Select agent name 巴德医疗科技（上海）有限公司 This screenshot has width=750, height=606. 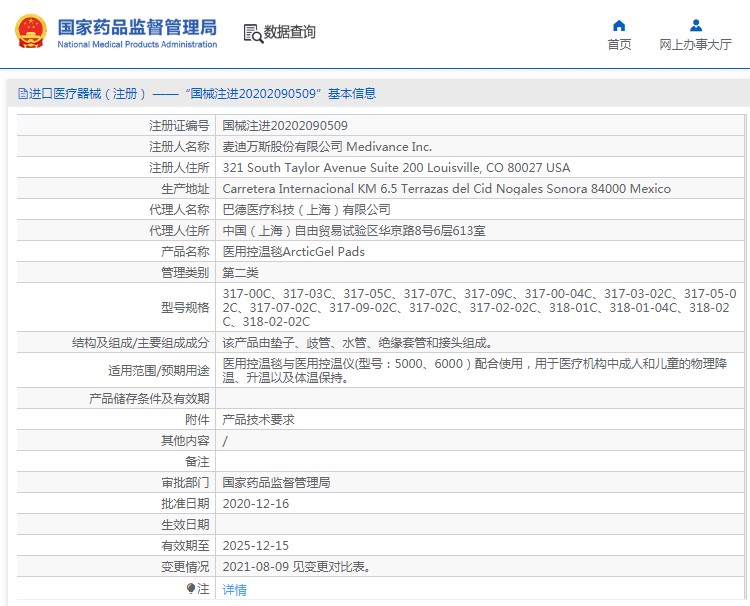(307, 209)
